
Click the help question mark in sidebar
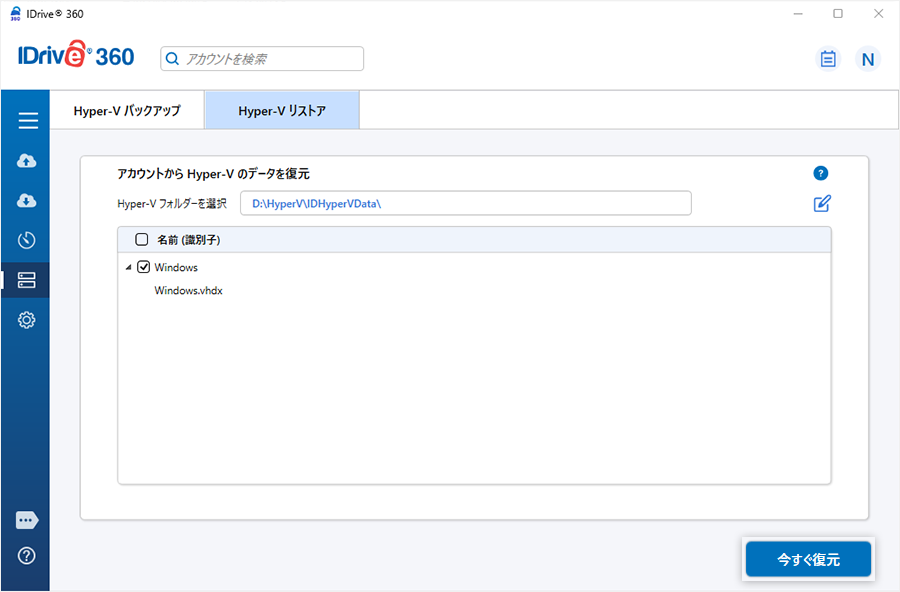coord(27,556)
